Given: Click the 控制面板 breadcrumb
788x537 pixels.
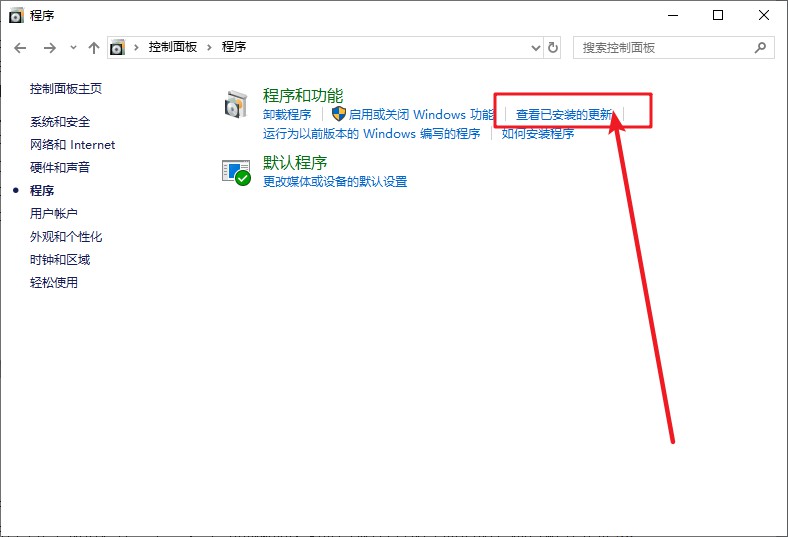Looking at the screenshot, I should 172,47.
